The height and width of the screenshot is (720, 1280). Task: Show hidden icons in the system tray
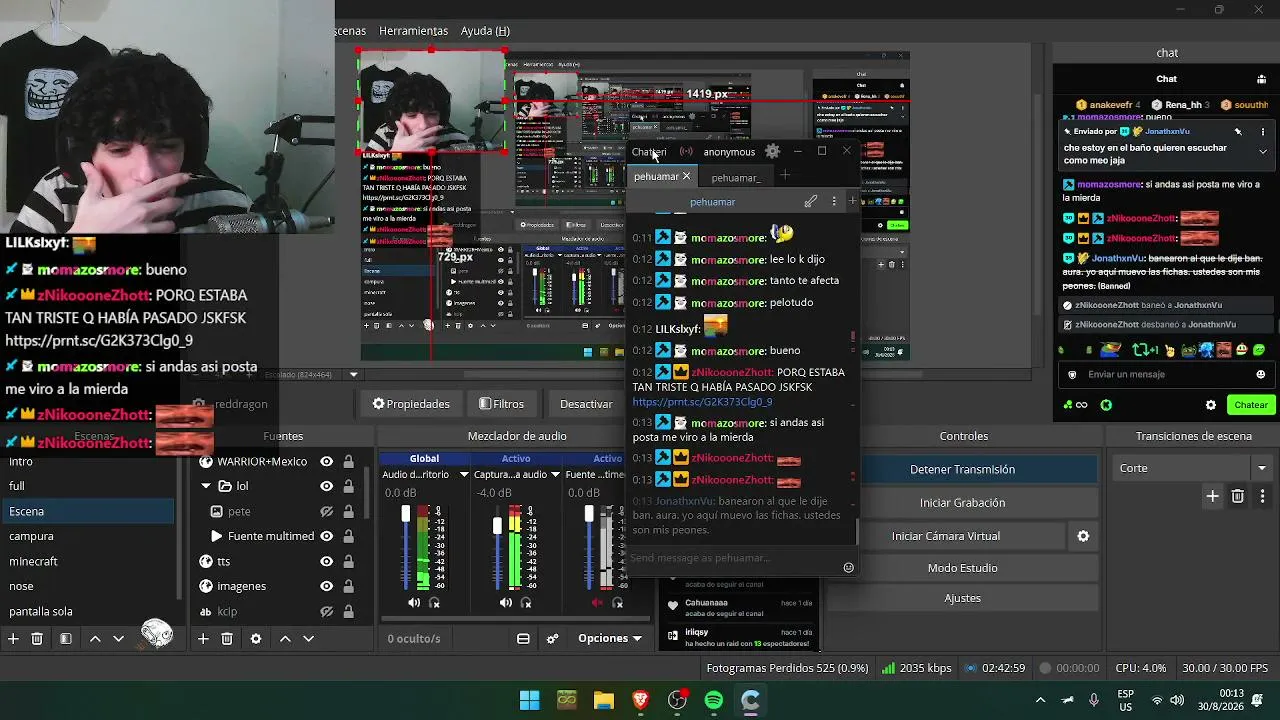pos(1040,700)
